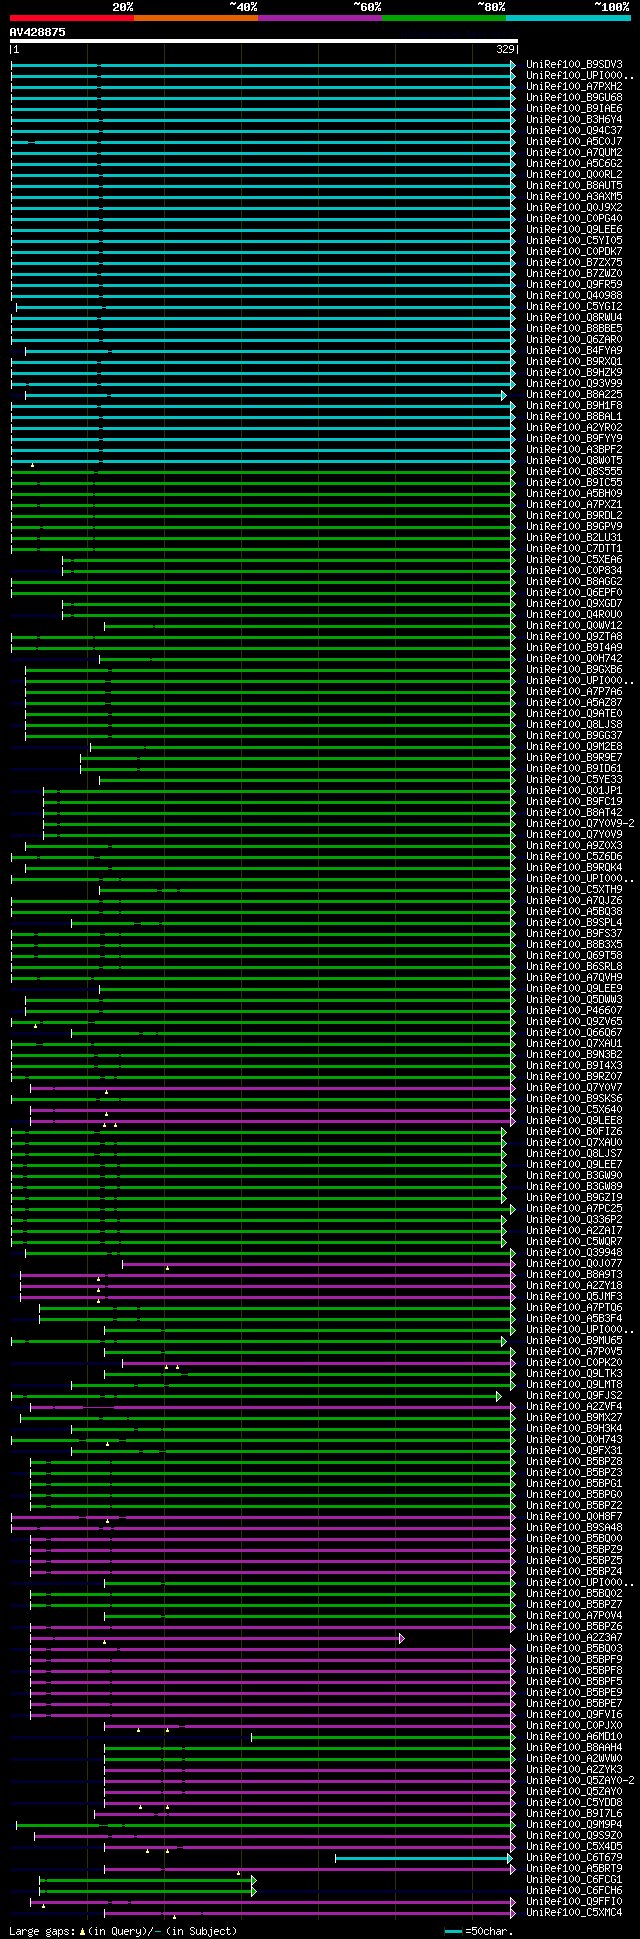Select the UniRef100_B5BQ00 label
This screenshot has width=640, height=1939.
574,1538
